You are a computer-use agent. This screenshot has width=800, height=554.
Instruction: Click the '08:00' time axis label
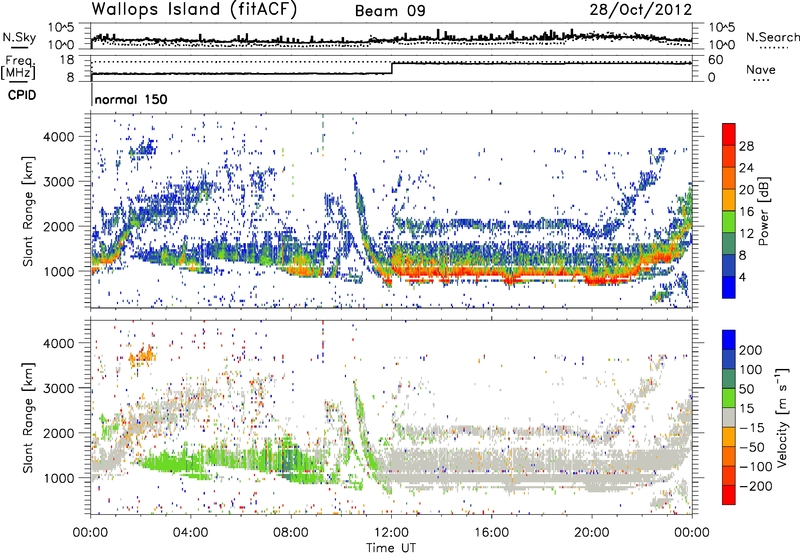pyautogui.click(x=291, y=532)
